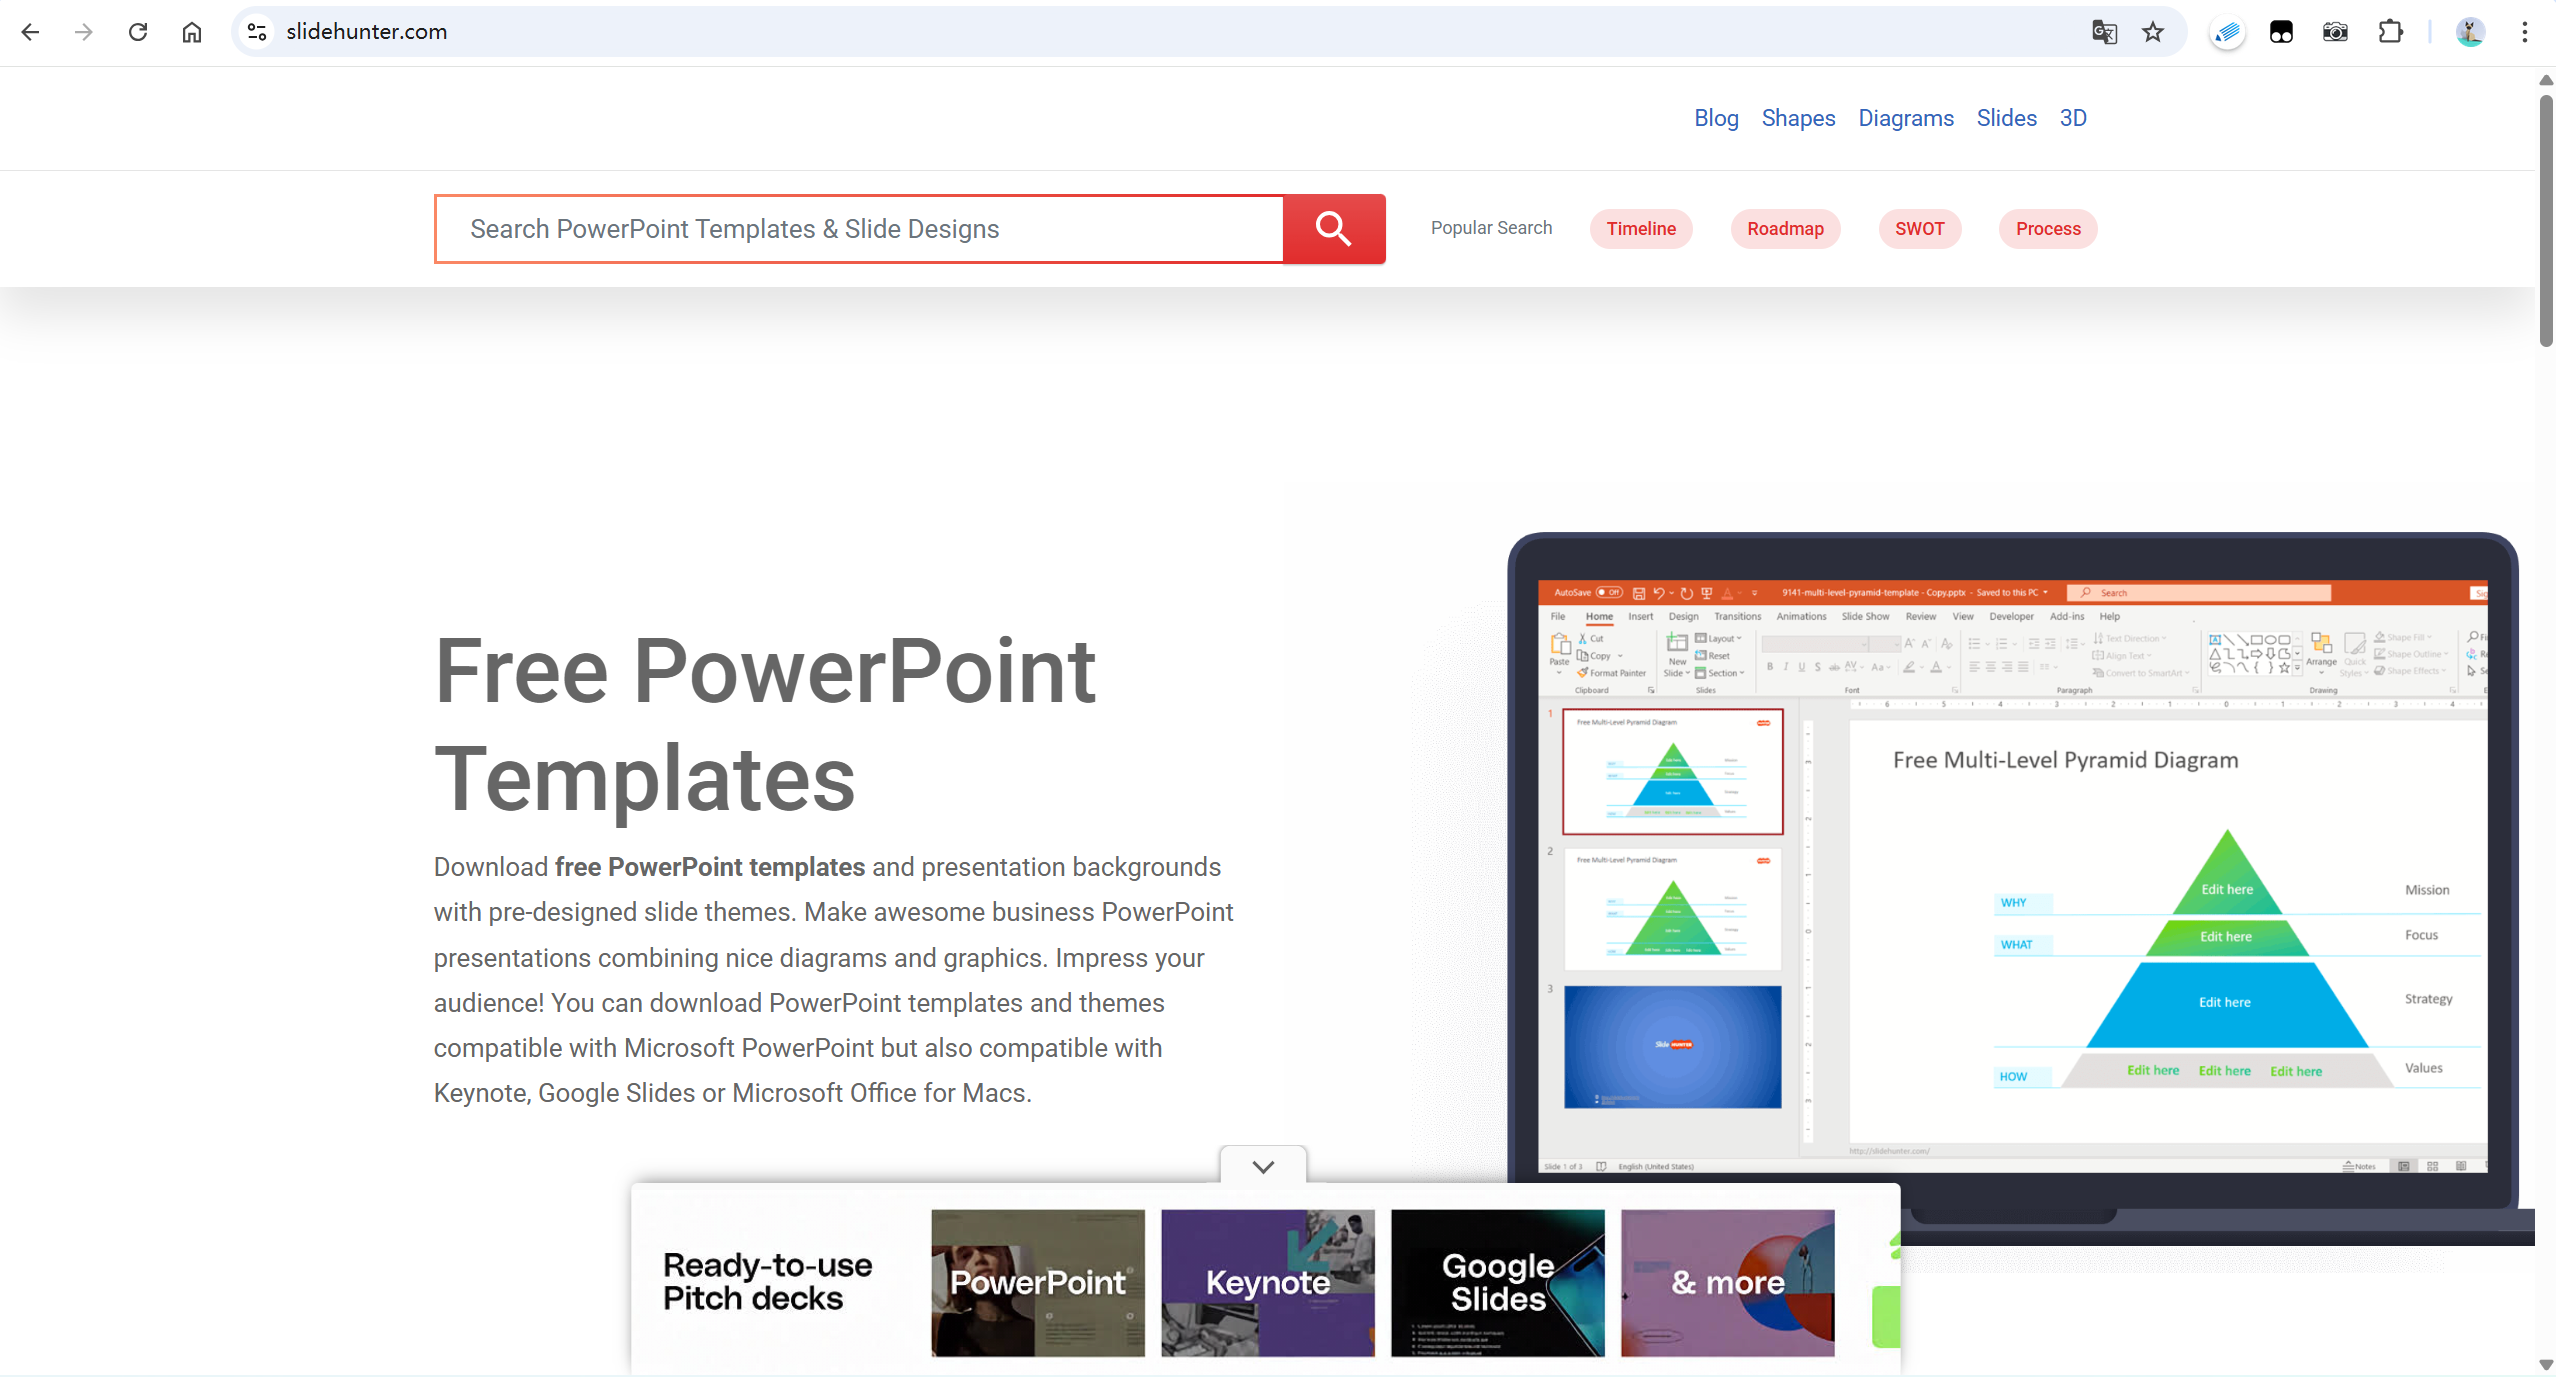Go to Diagrams navigation link

[x=1905, y=118]
